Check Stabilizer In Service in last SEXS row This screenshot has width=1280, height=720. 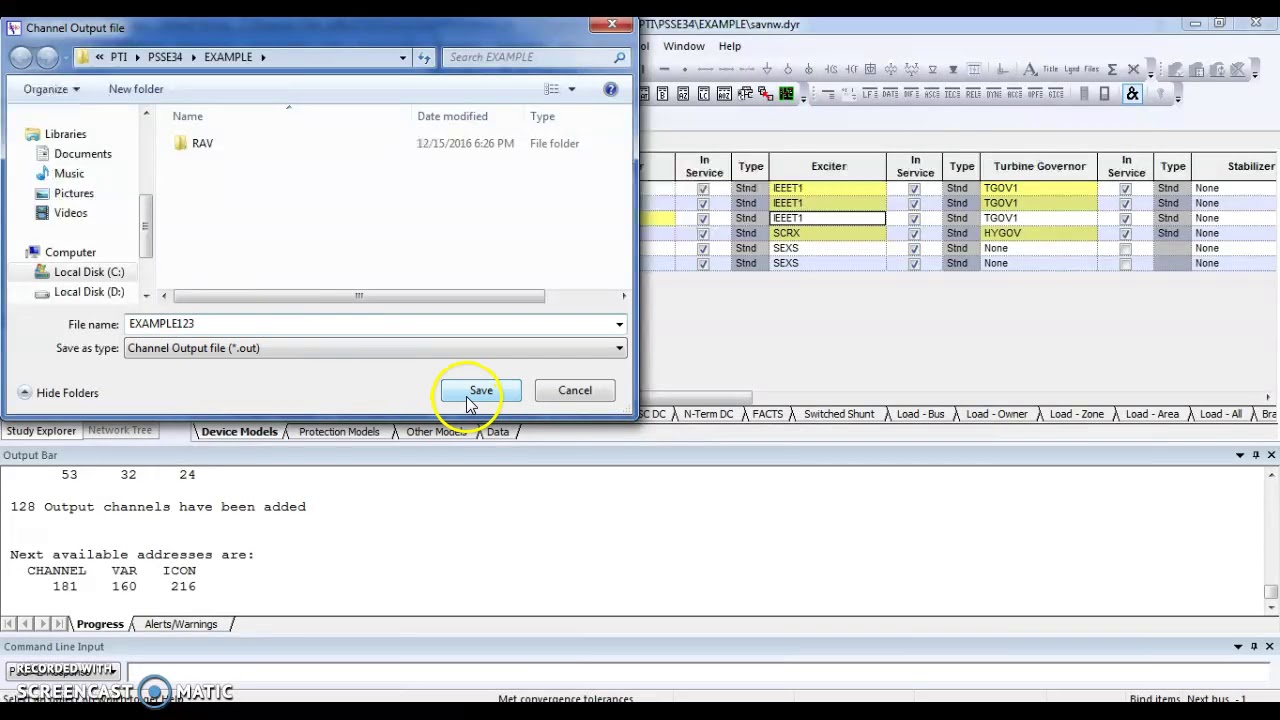1125,263
